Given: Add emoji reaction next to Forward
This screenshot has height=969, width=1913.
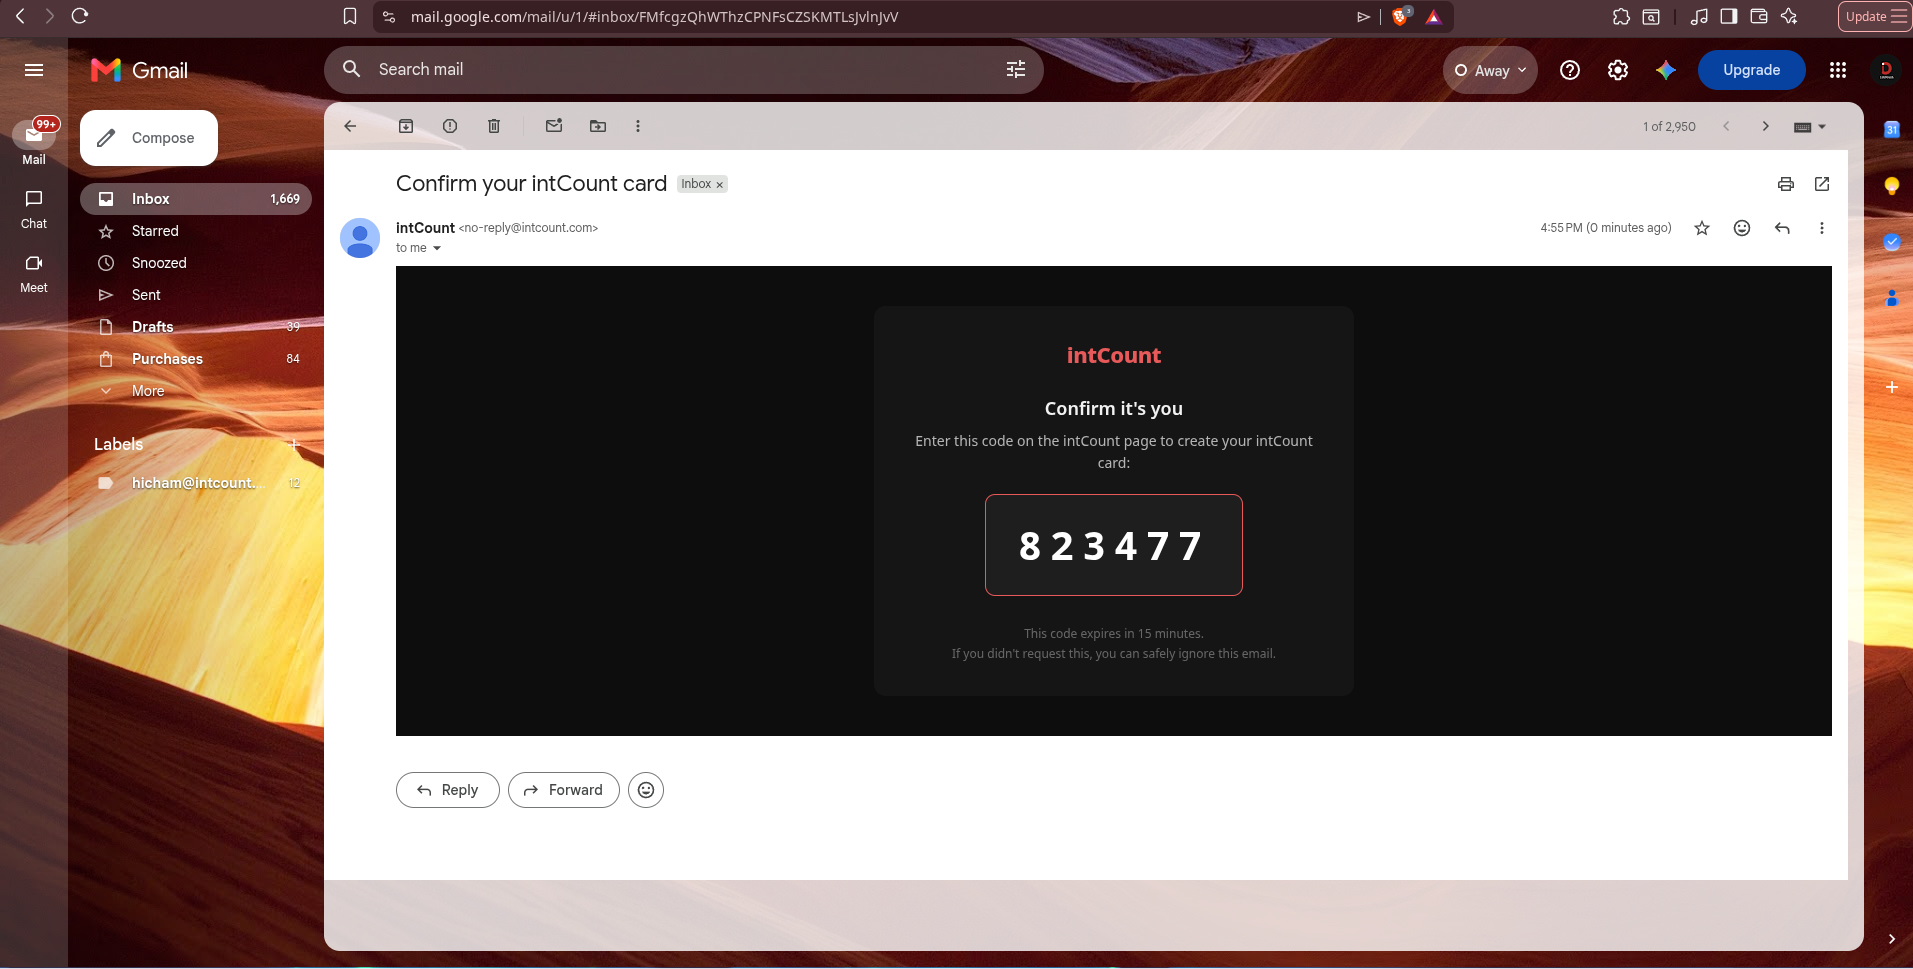Looking at the screenshot, I should click(646, 790).
